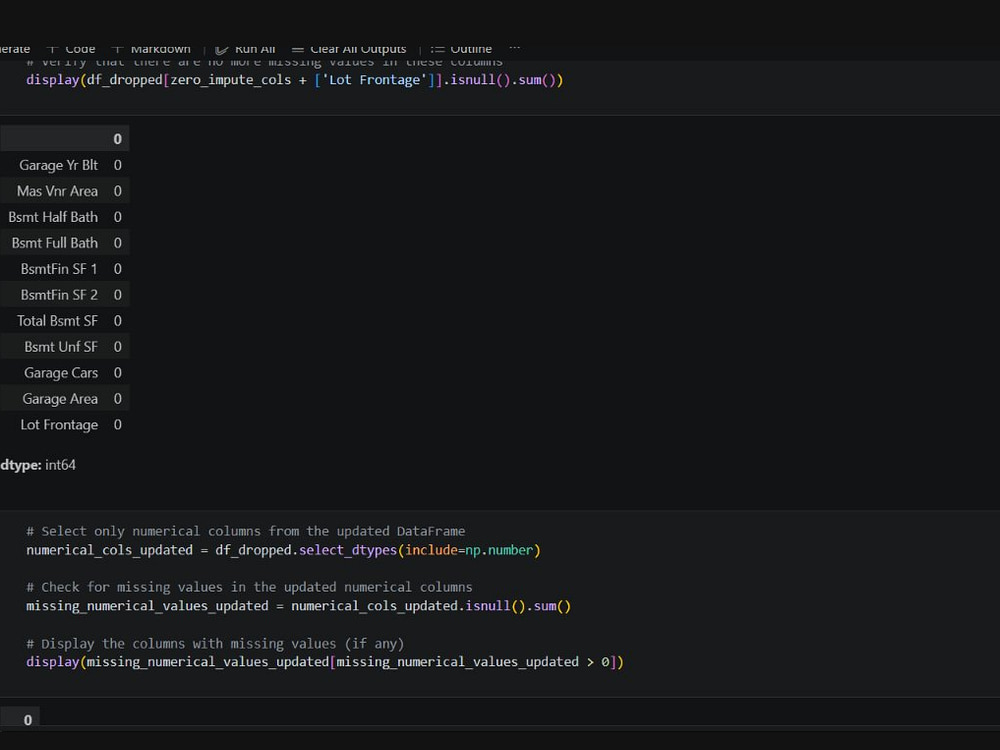Select the 'Bsmt Unf SF' output row
The height and width of the screenshot is (750, 1000).
[64, 347]
